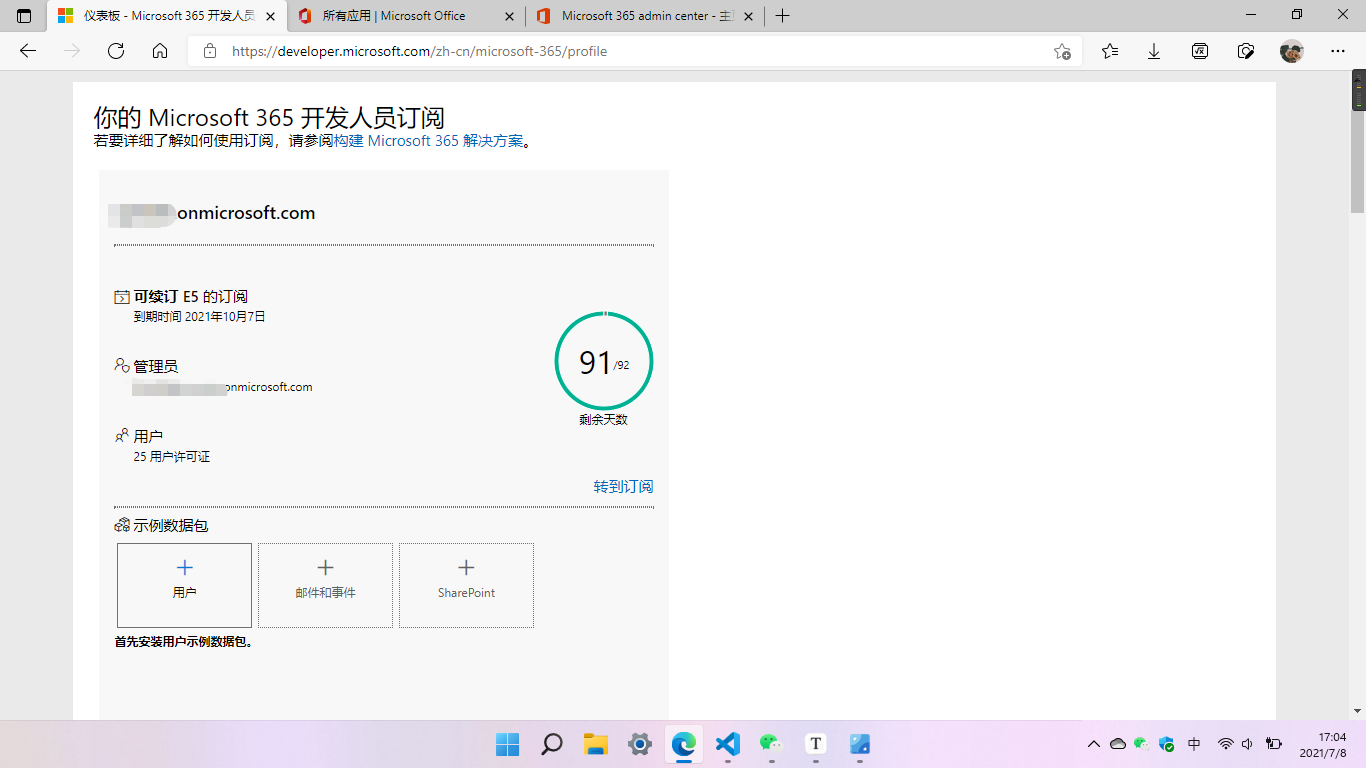Install the 用户 sample data pack
This screenshot has height=768, width=1366.
pos(184,585)
